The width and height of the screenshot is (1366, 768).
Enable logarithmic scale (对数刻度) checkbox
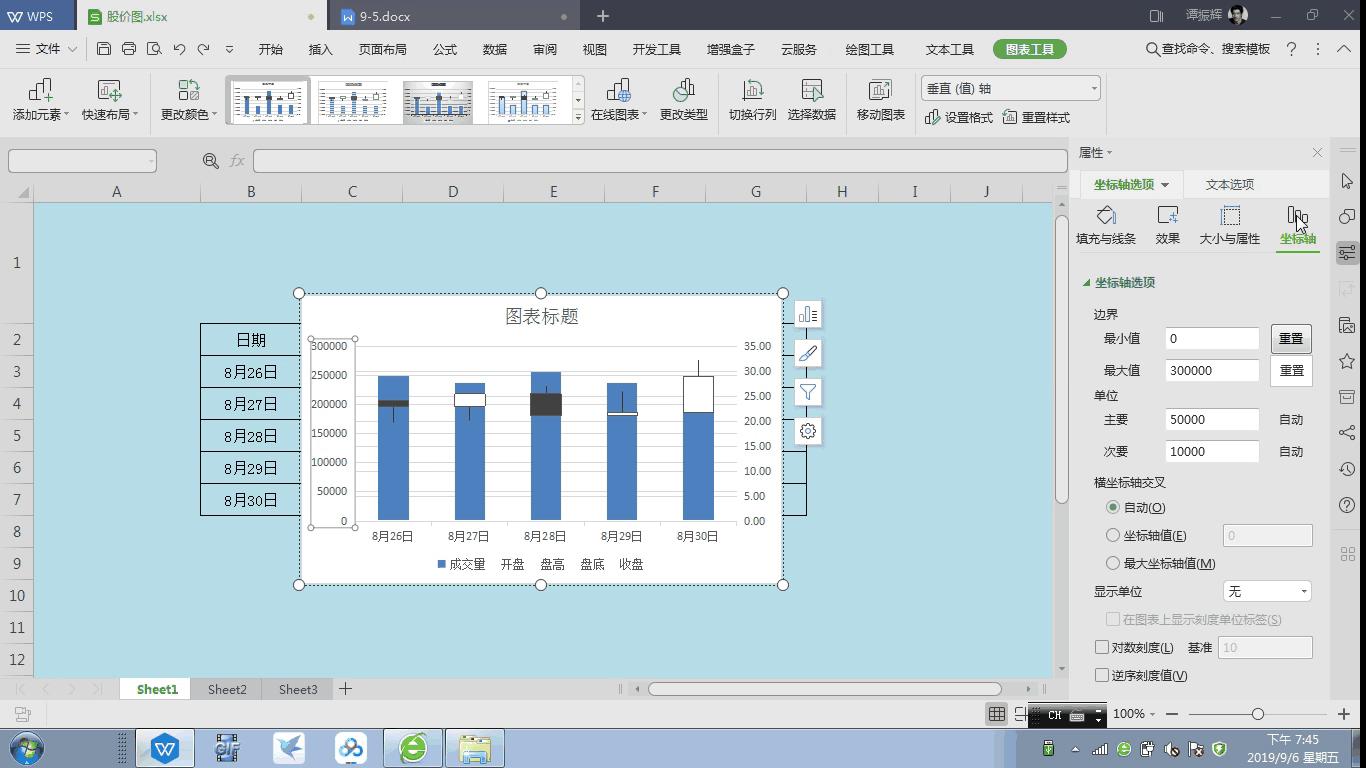(1102, 648)
